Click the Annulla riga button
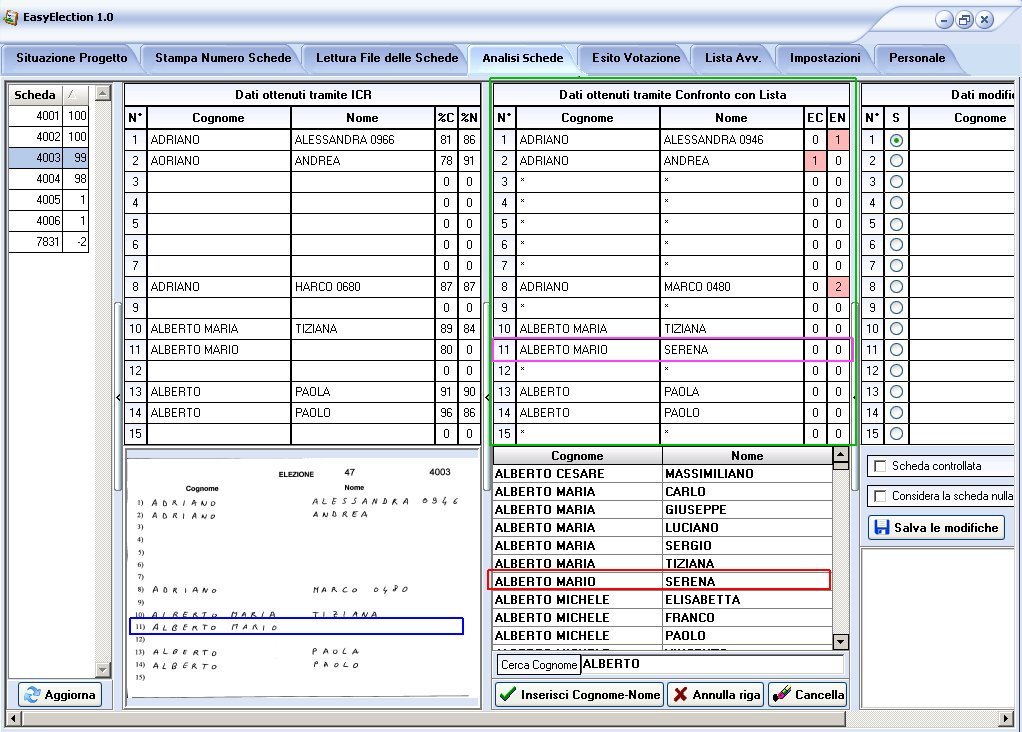 click(716, 695)
